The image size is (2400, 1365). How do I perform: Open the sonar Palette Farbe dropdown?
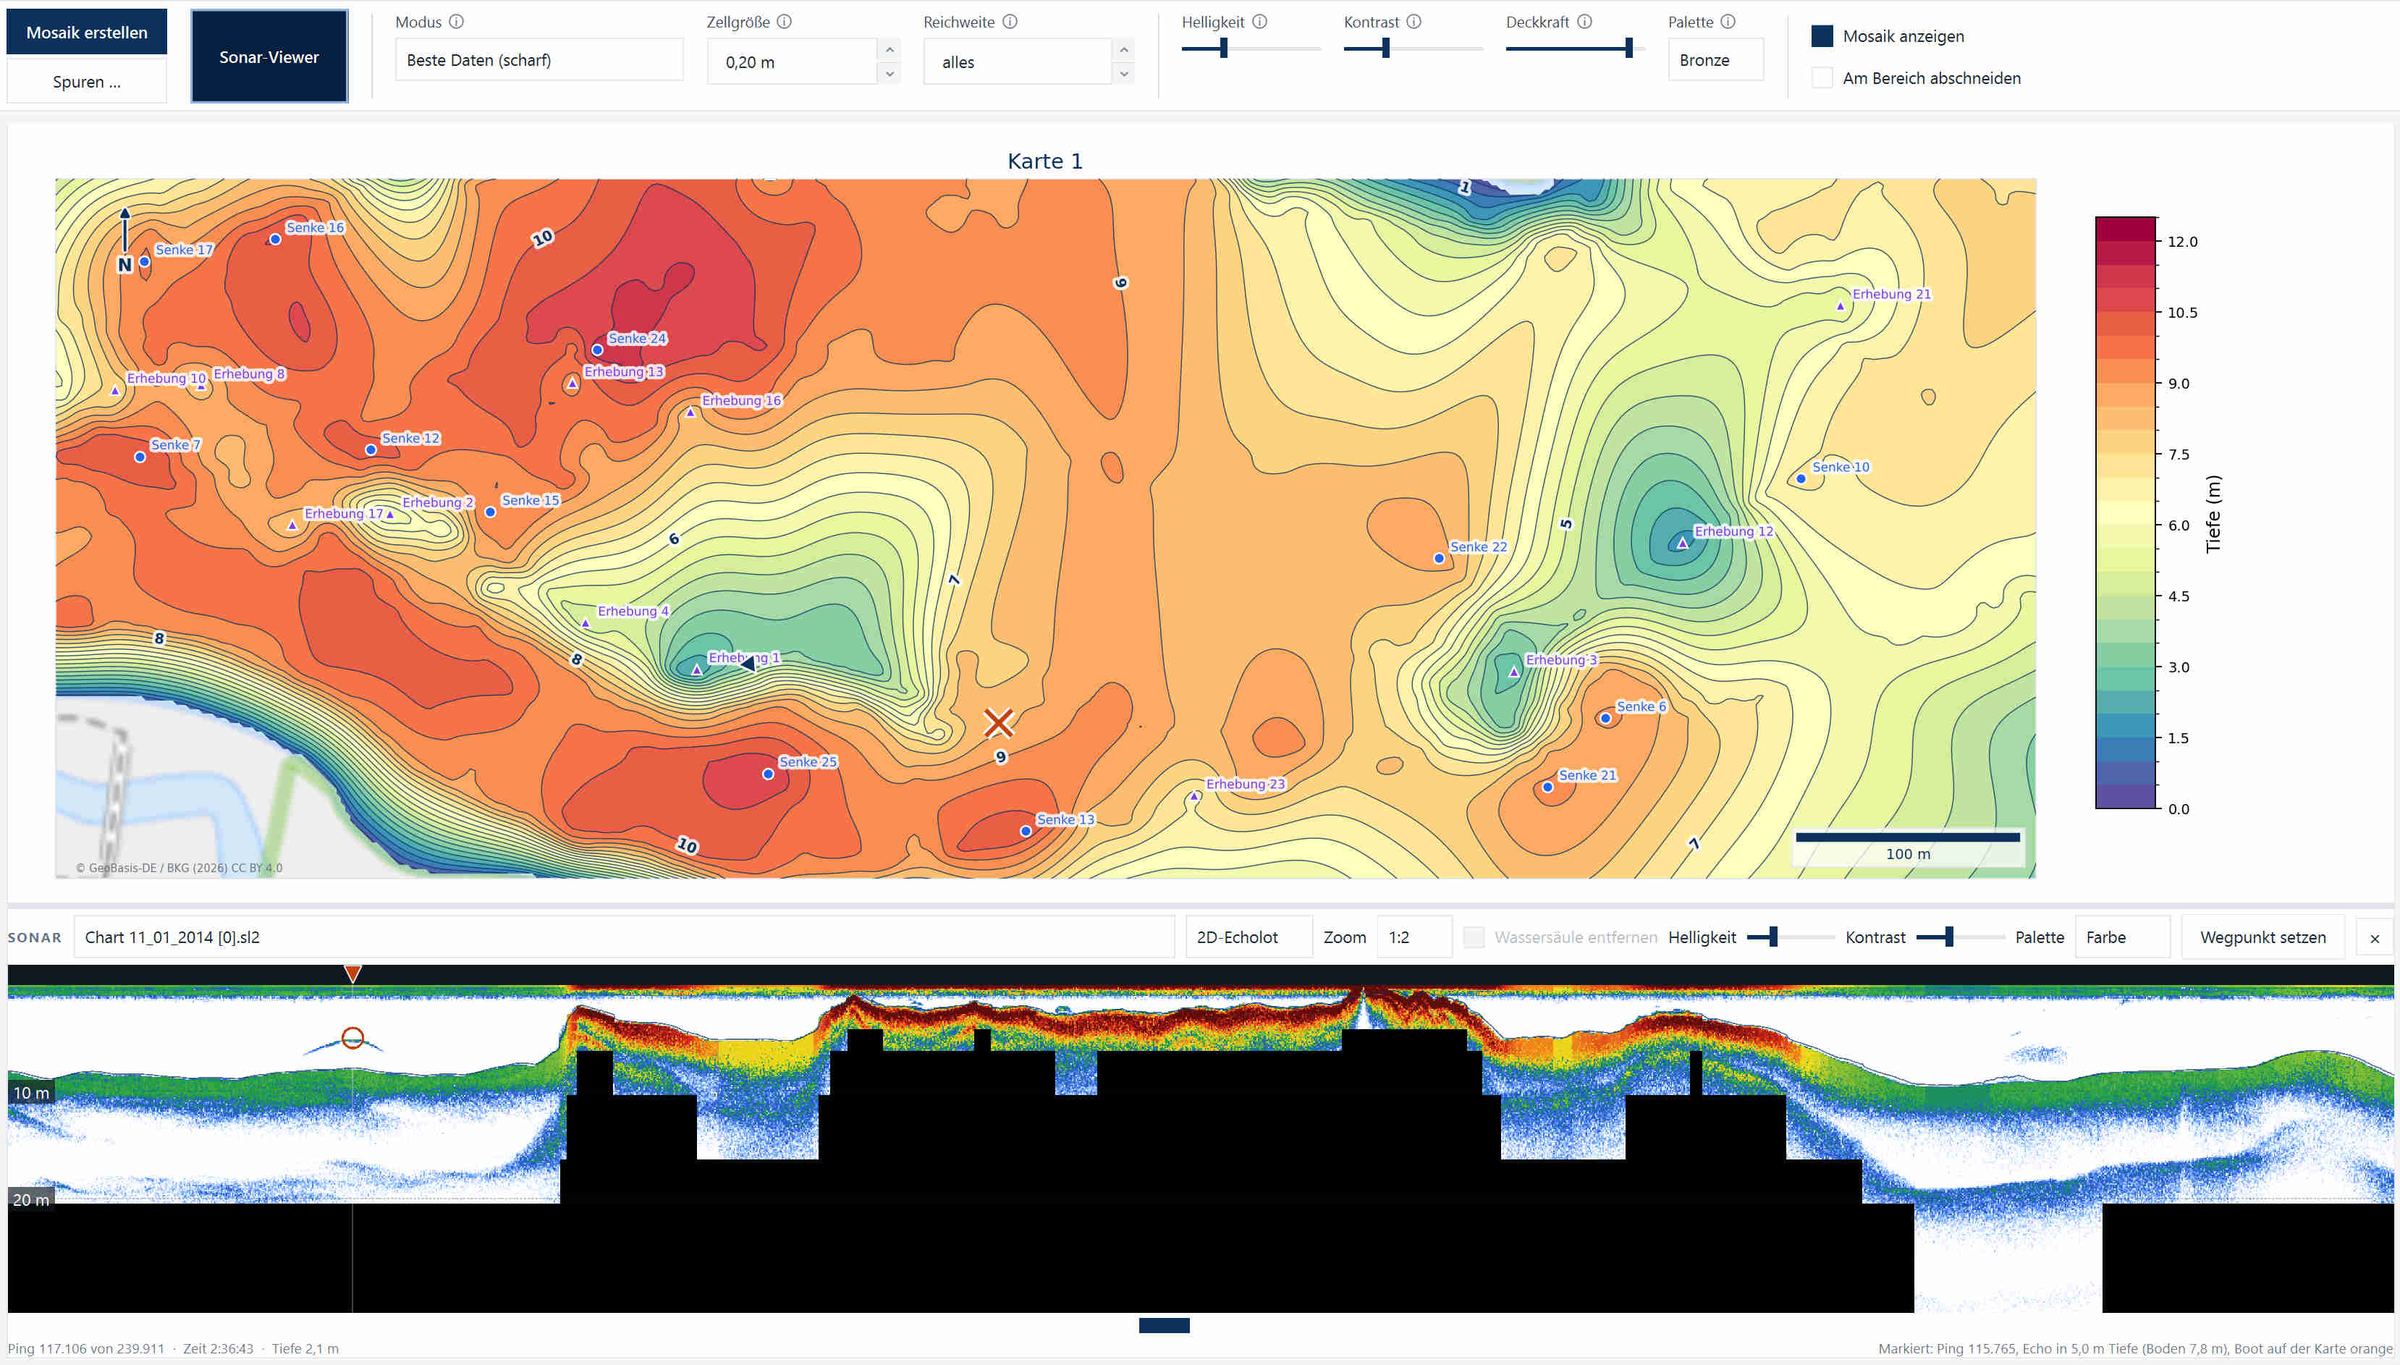coord(2122,937)
